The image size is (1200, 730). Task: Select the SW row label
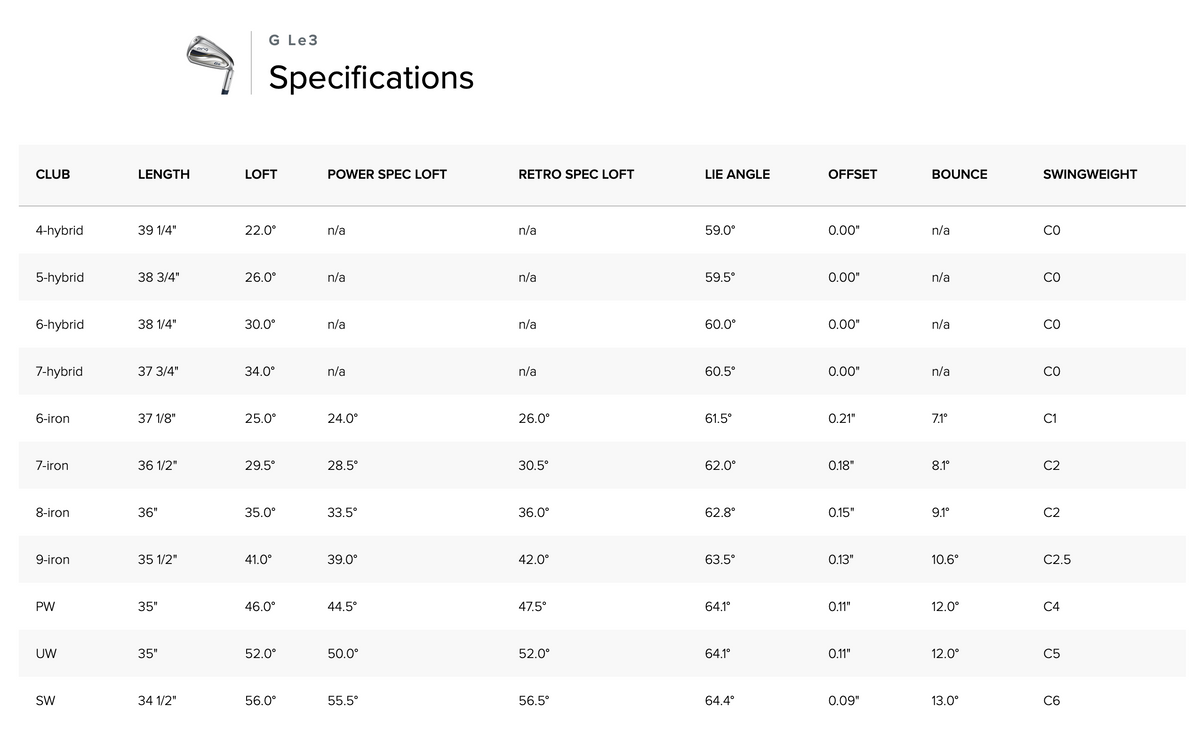(x=45, y=700)
